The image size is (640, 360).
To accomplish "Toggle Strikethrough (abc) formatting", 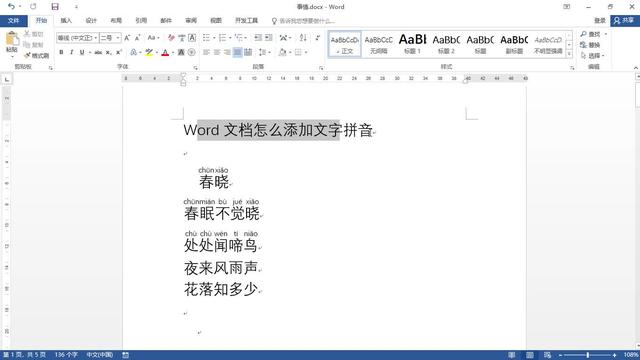I will 98,52.
